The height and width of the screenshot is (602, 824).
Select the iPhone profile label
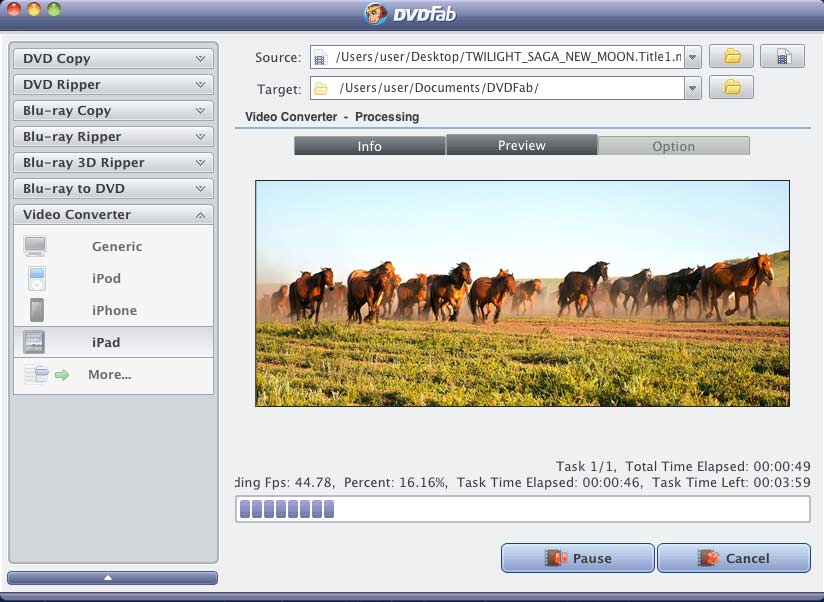coord(115,310)
